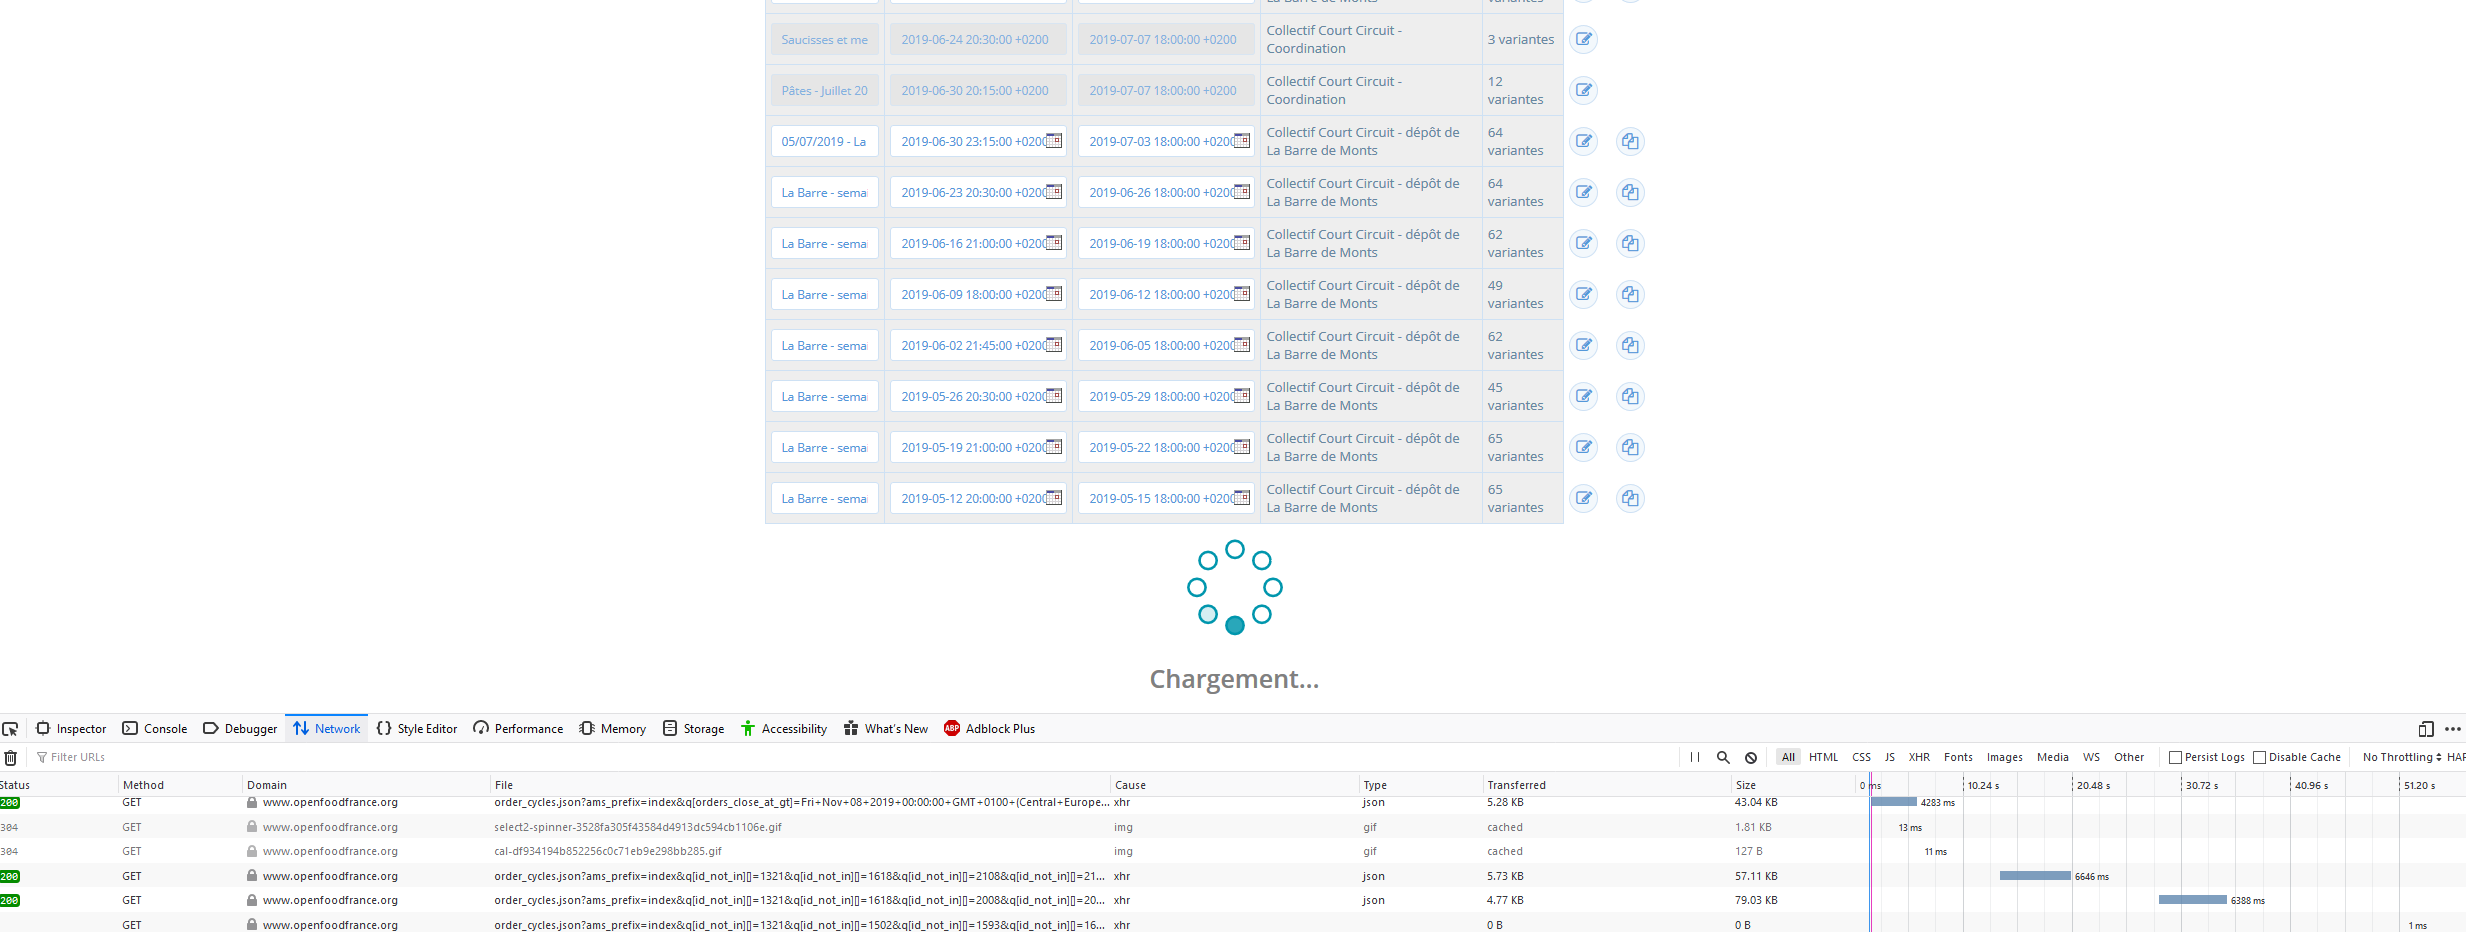Viewport: 2466px width, 932px height.
Task: Enable Persist Logs checkbox
Action: click(2175, 758)
